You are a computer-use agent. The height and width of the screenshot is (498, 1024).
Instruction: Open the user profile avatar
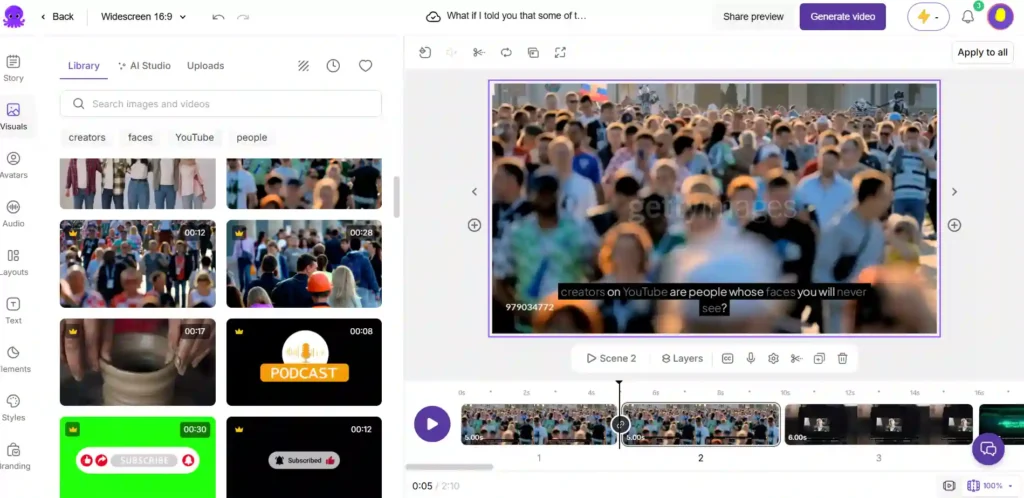tap(1000, 16)
